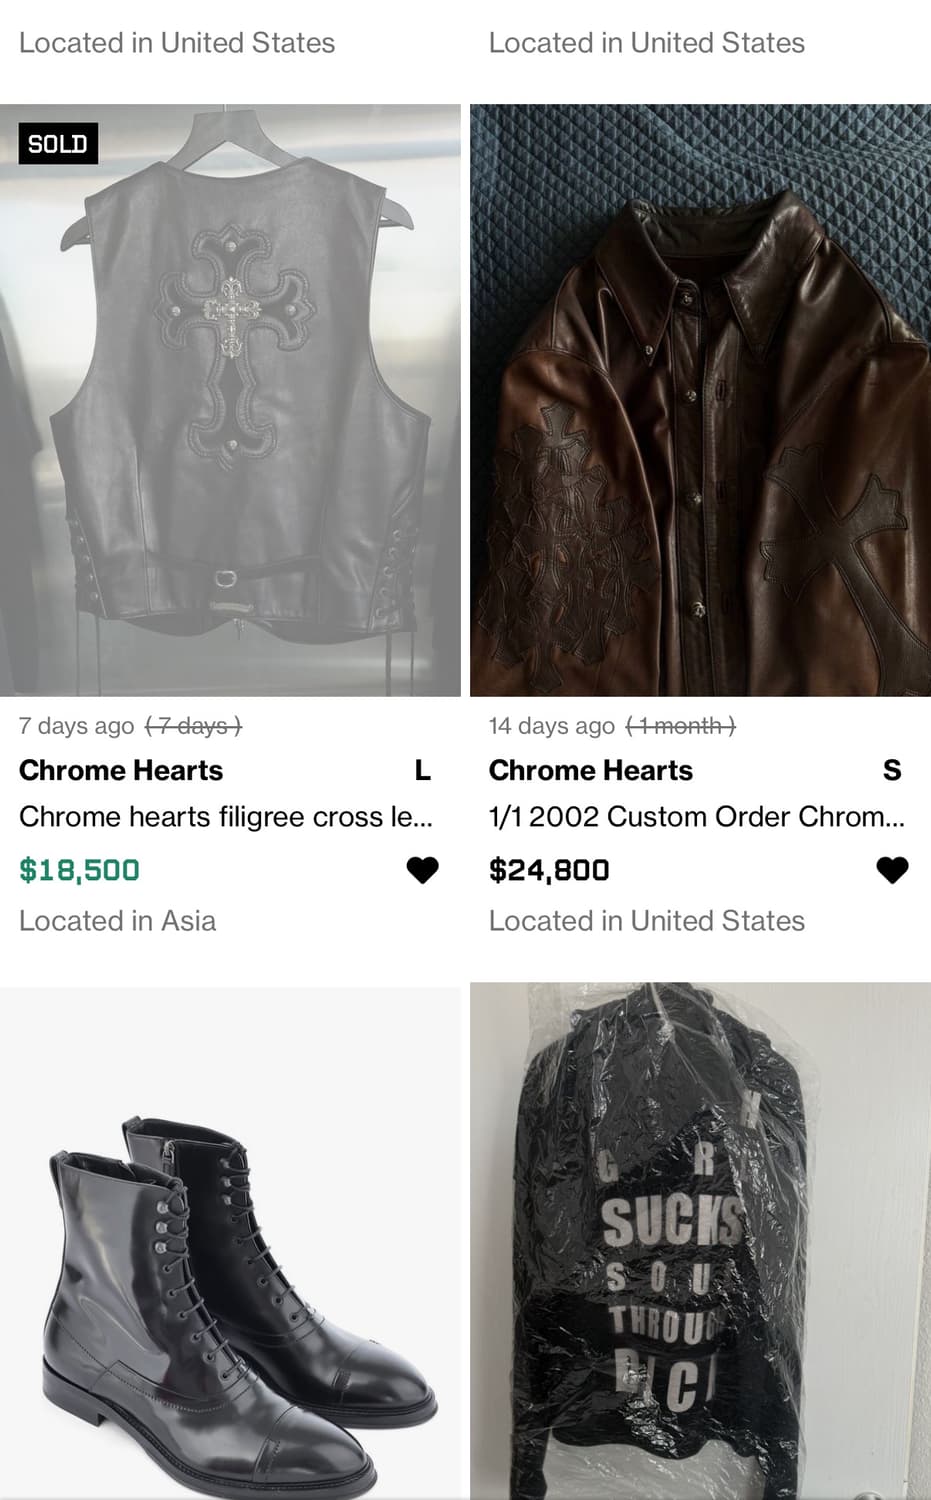Tap top-left 'Located in United States' text
Screen dimensions: 931x1500
pyautogui.click(x=176, y=43)
